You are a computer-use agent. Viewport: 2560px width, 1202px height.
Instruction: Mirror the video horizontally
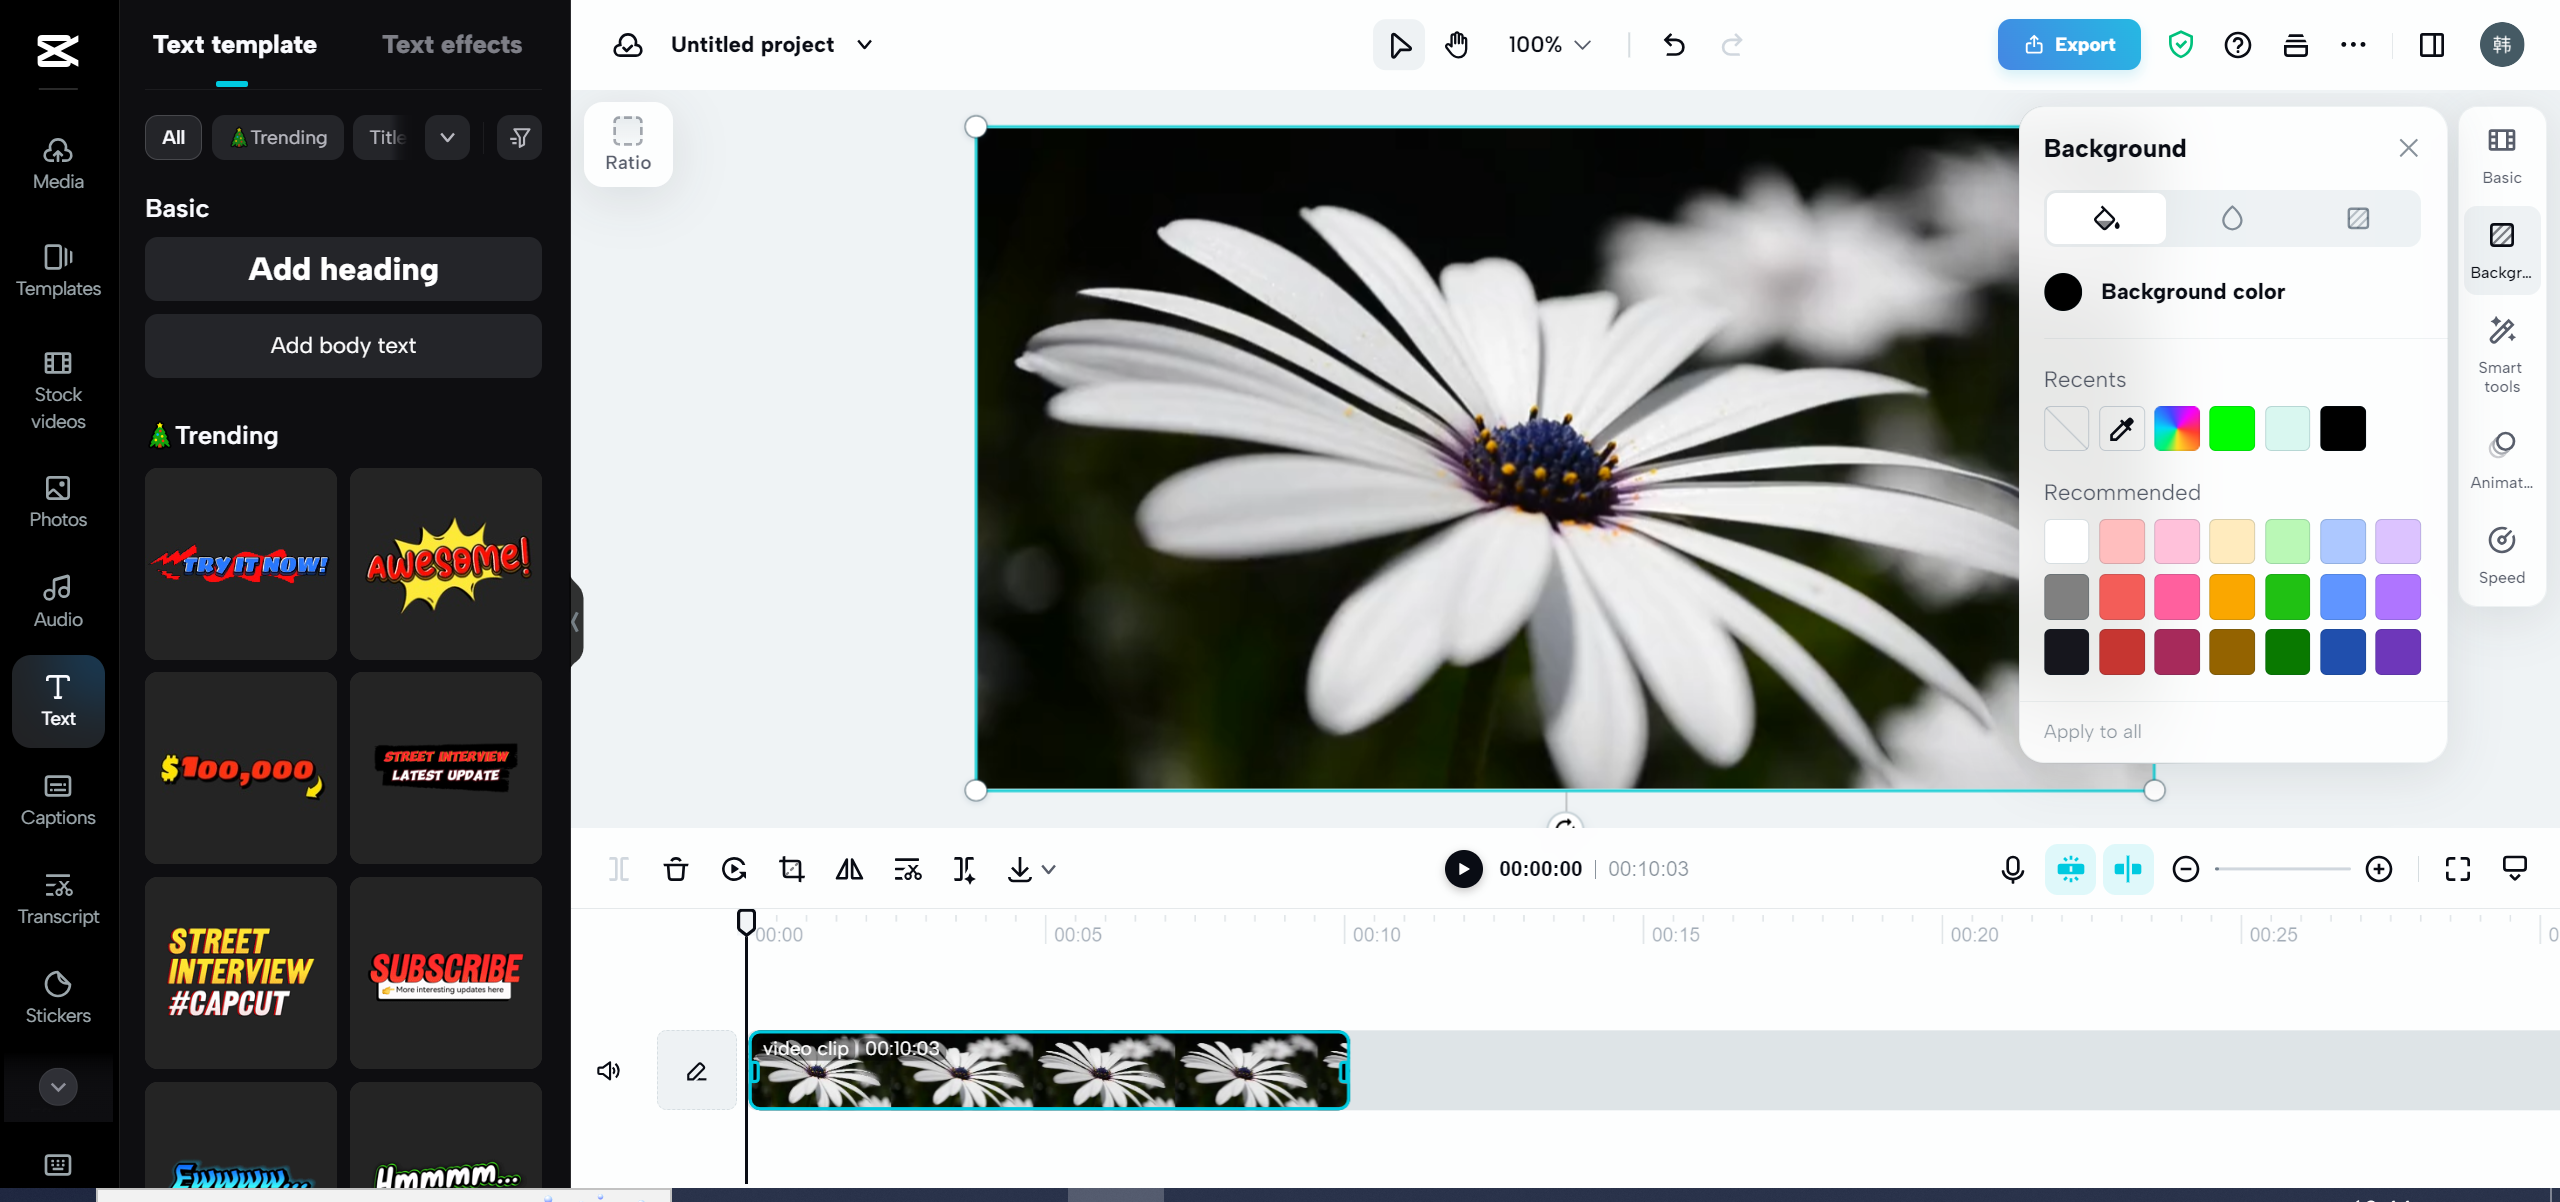pyautogui.click(x=849, y=869)
